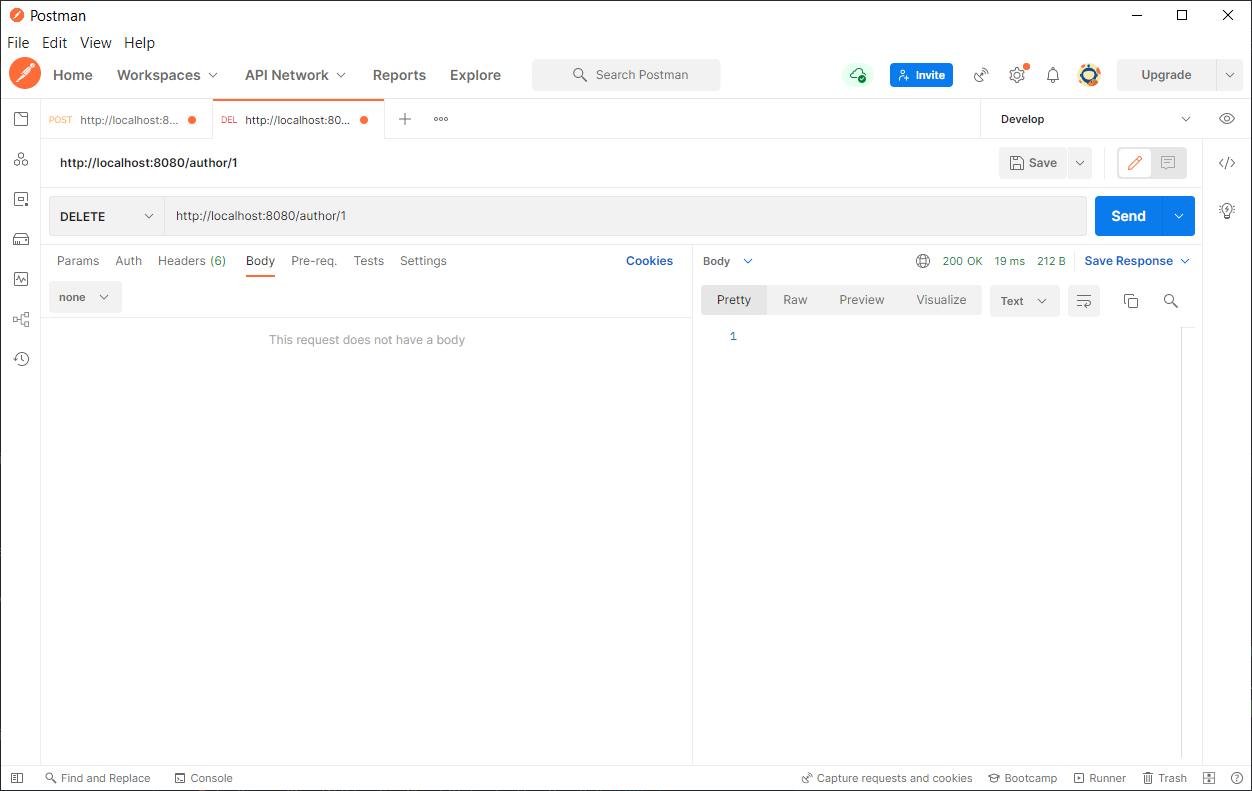
Task: Open Flows sidebar icon
Action: pos(21,319)
